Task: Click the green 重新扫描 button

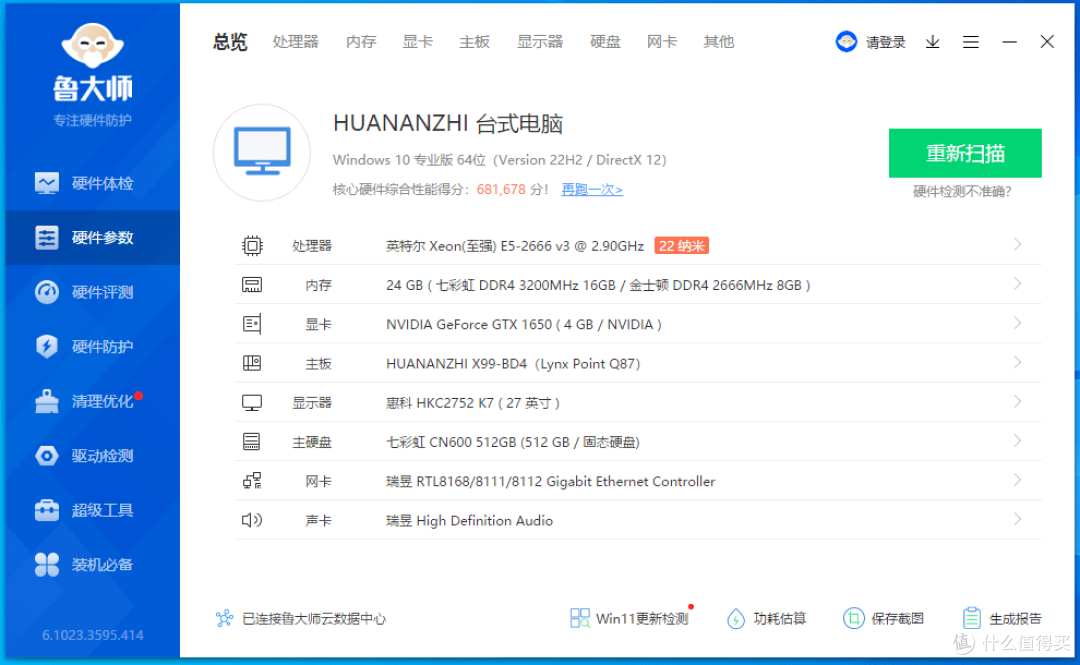Action: 965,153
